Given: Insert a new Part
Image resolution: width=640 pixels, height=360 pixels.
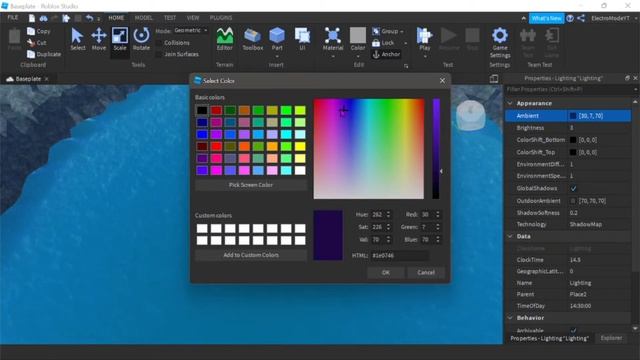Looking at the screenshot, I should [x=277, y=36].
